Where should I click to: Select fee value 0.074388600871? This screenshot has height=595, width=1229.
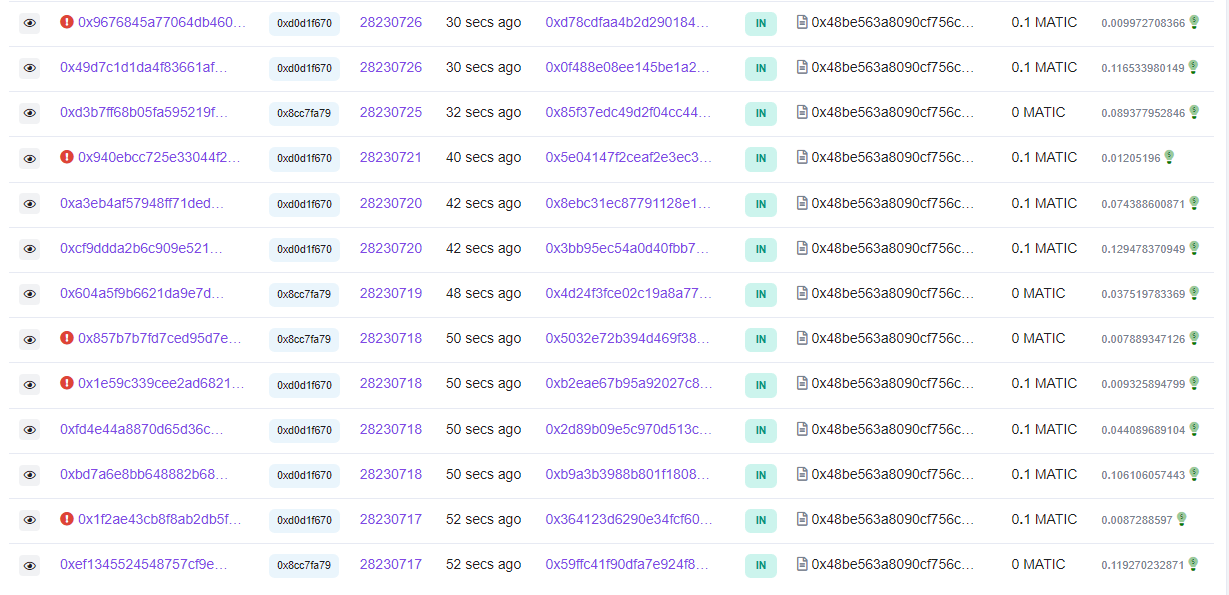point(1143,204)
